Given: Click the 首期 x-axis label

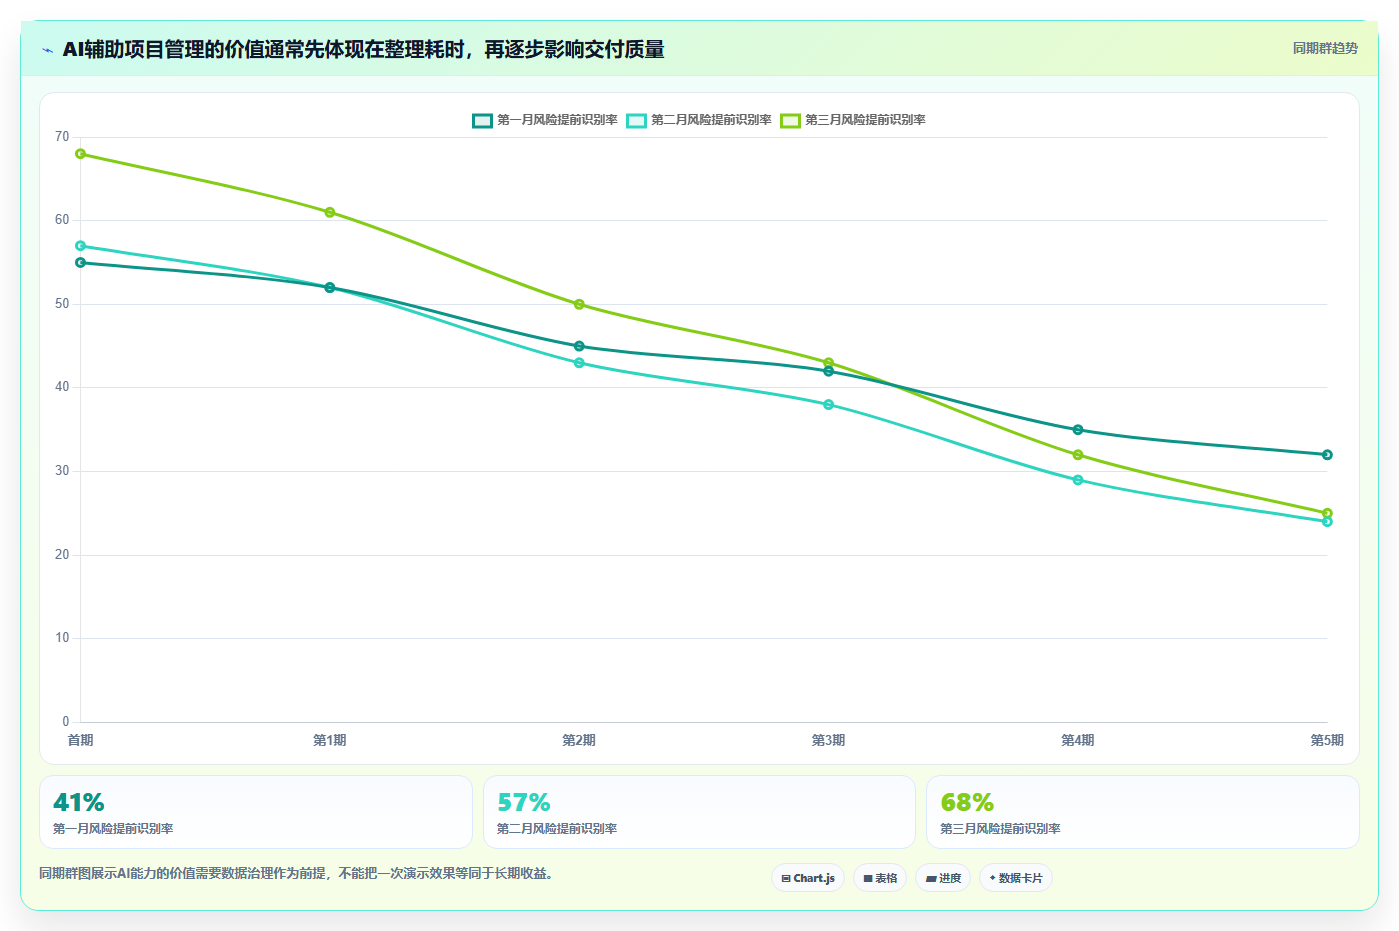Looking at the screenshot, I should click(x=80, y=740).
